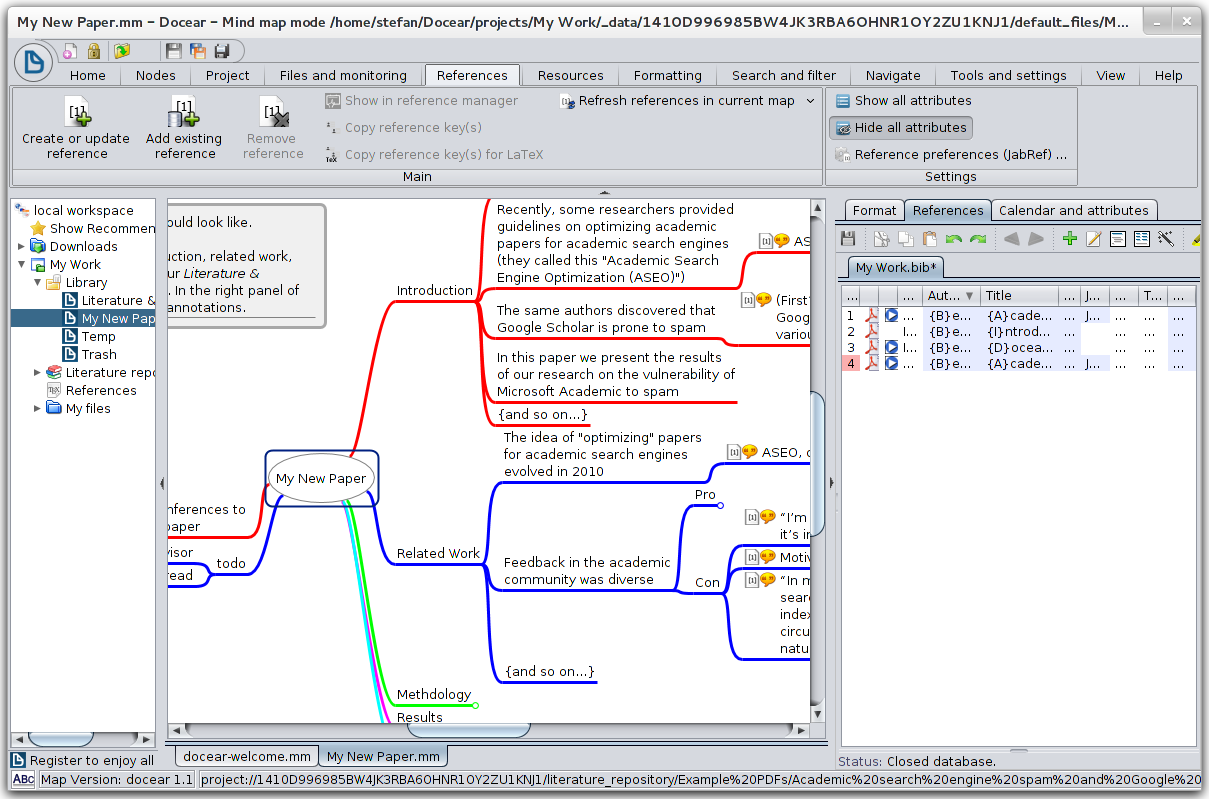Viewport: 1209px width, 799px height.
Task: Expand the Downloads tree node
Action: pos(22,246)
